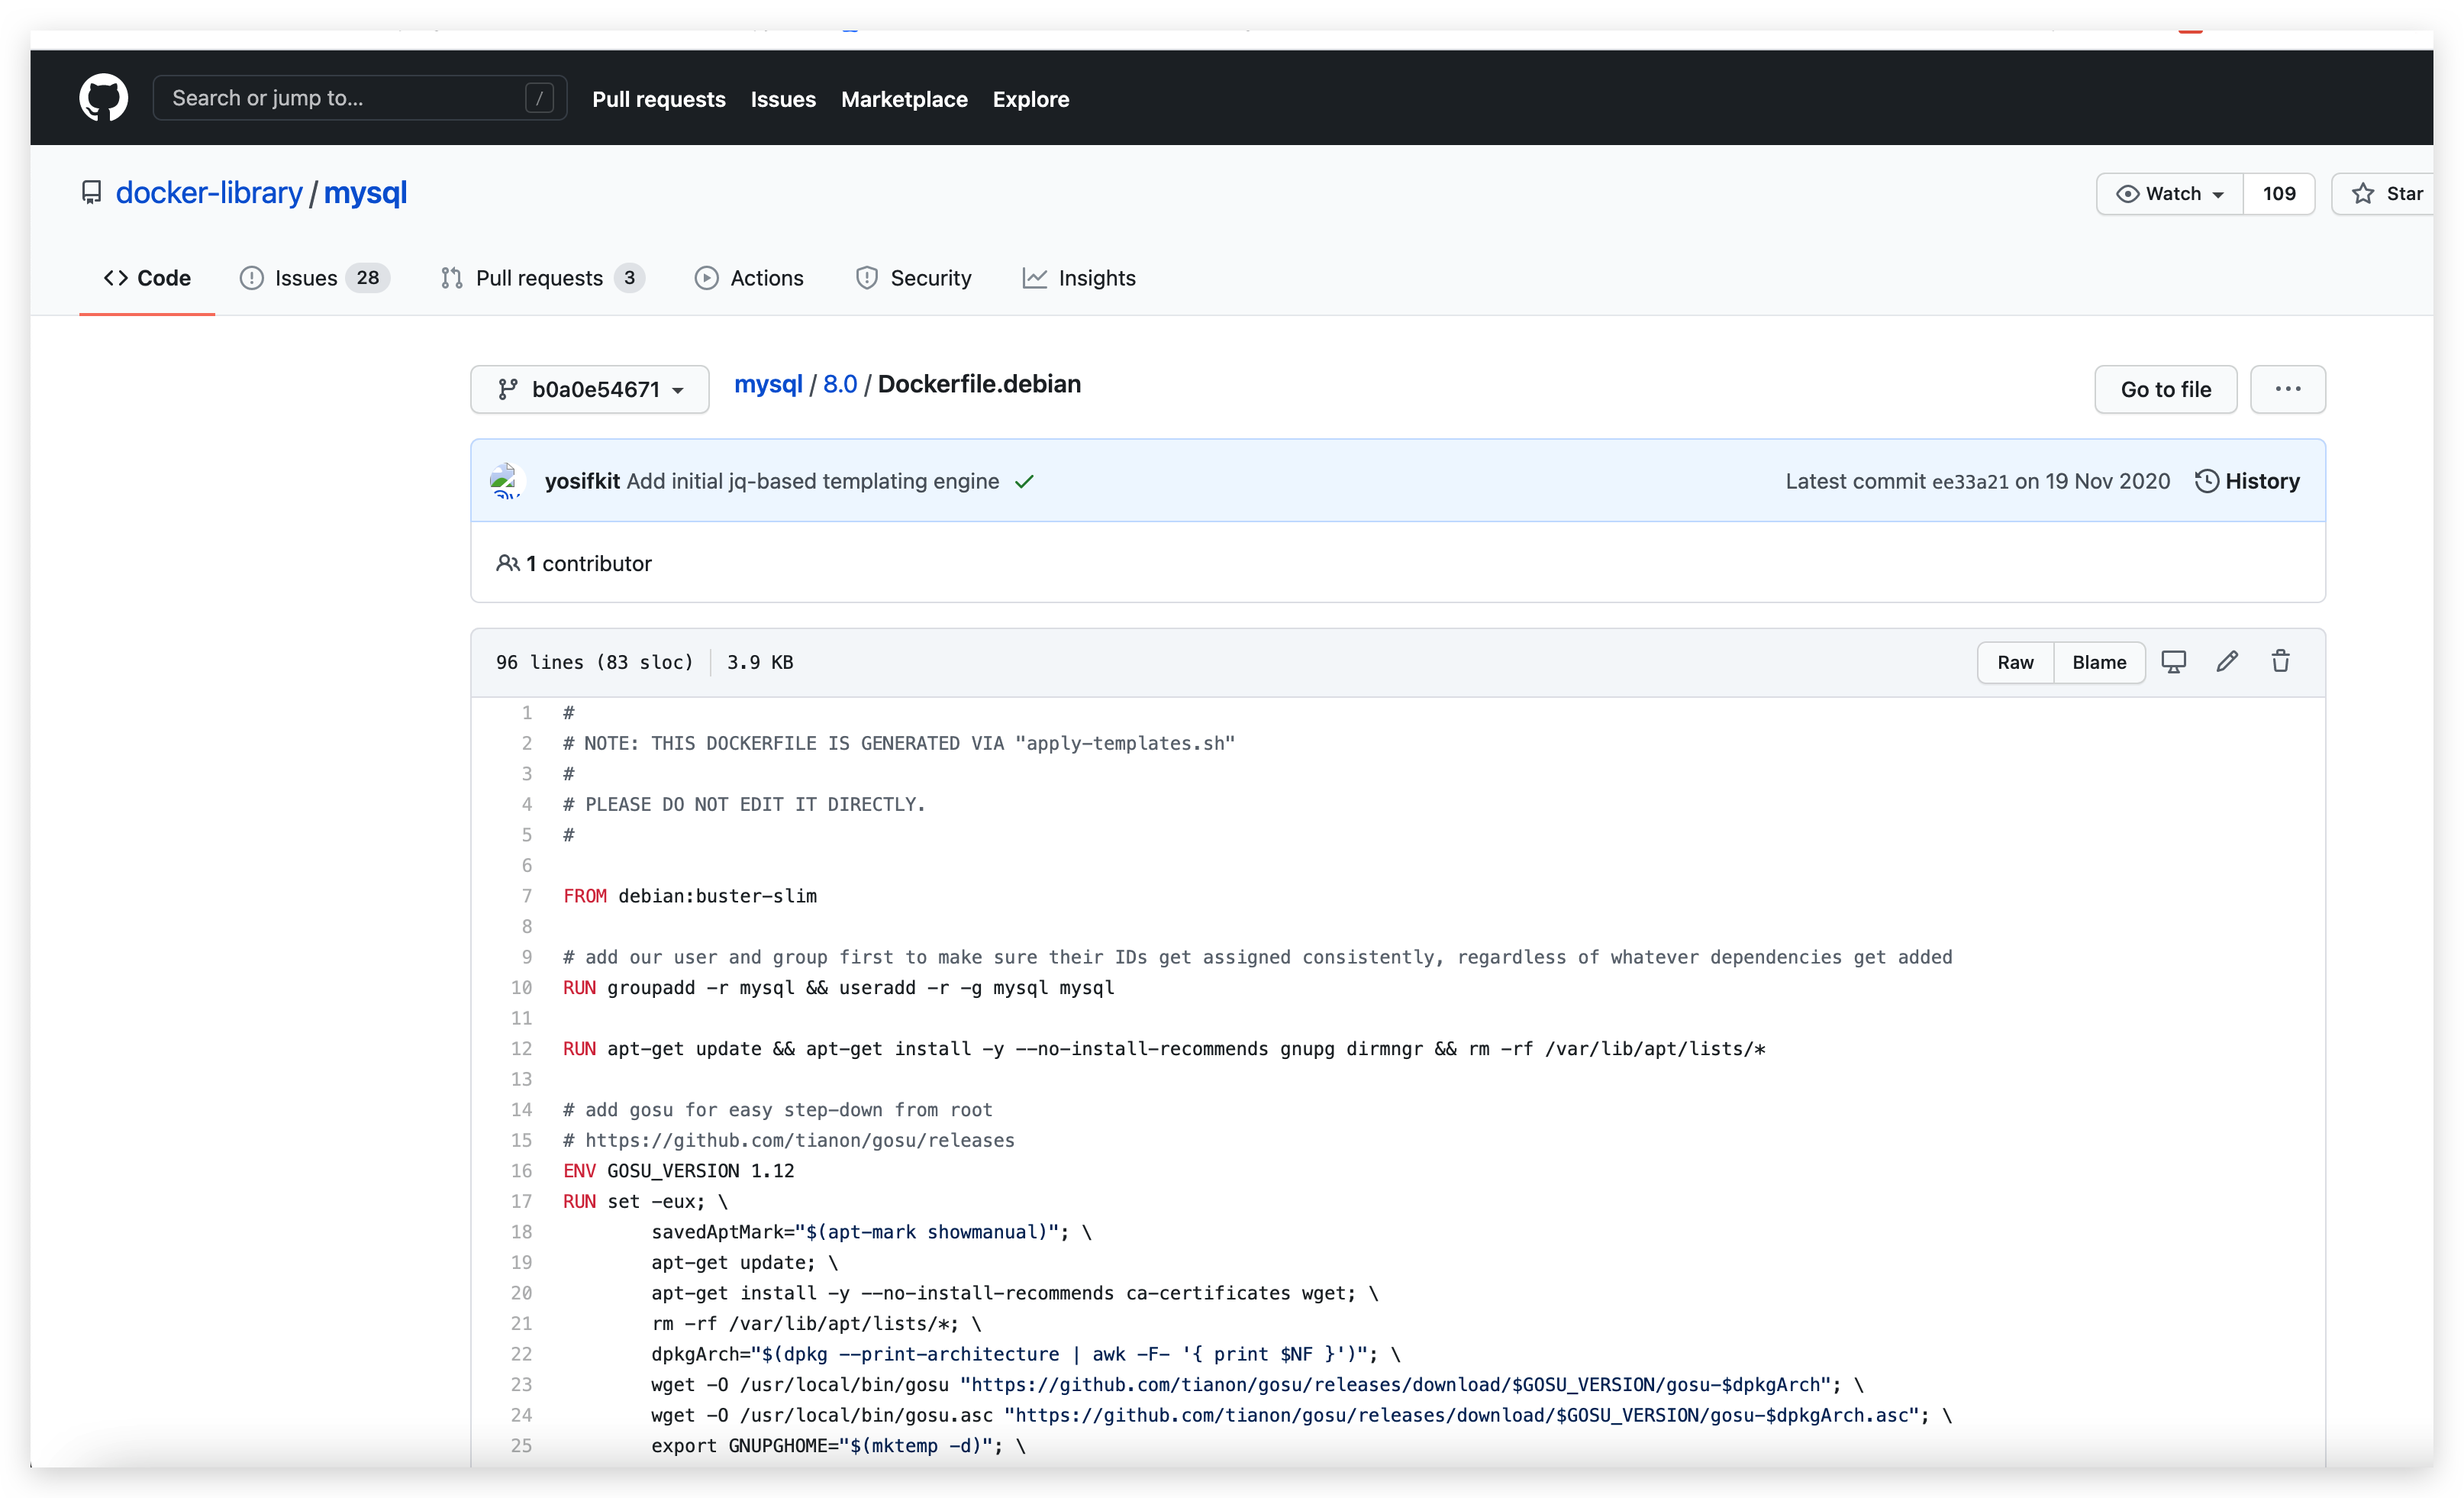Expand the b0a0e54671 branch selector
The width and height of the screenshot is (2464, 1498).
click(x=590, y=389)
